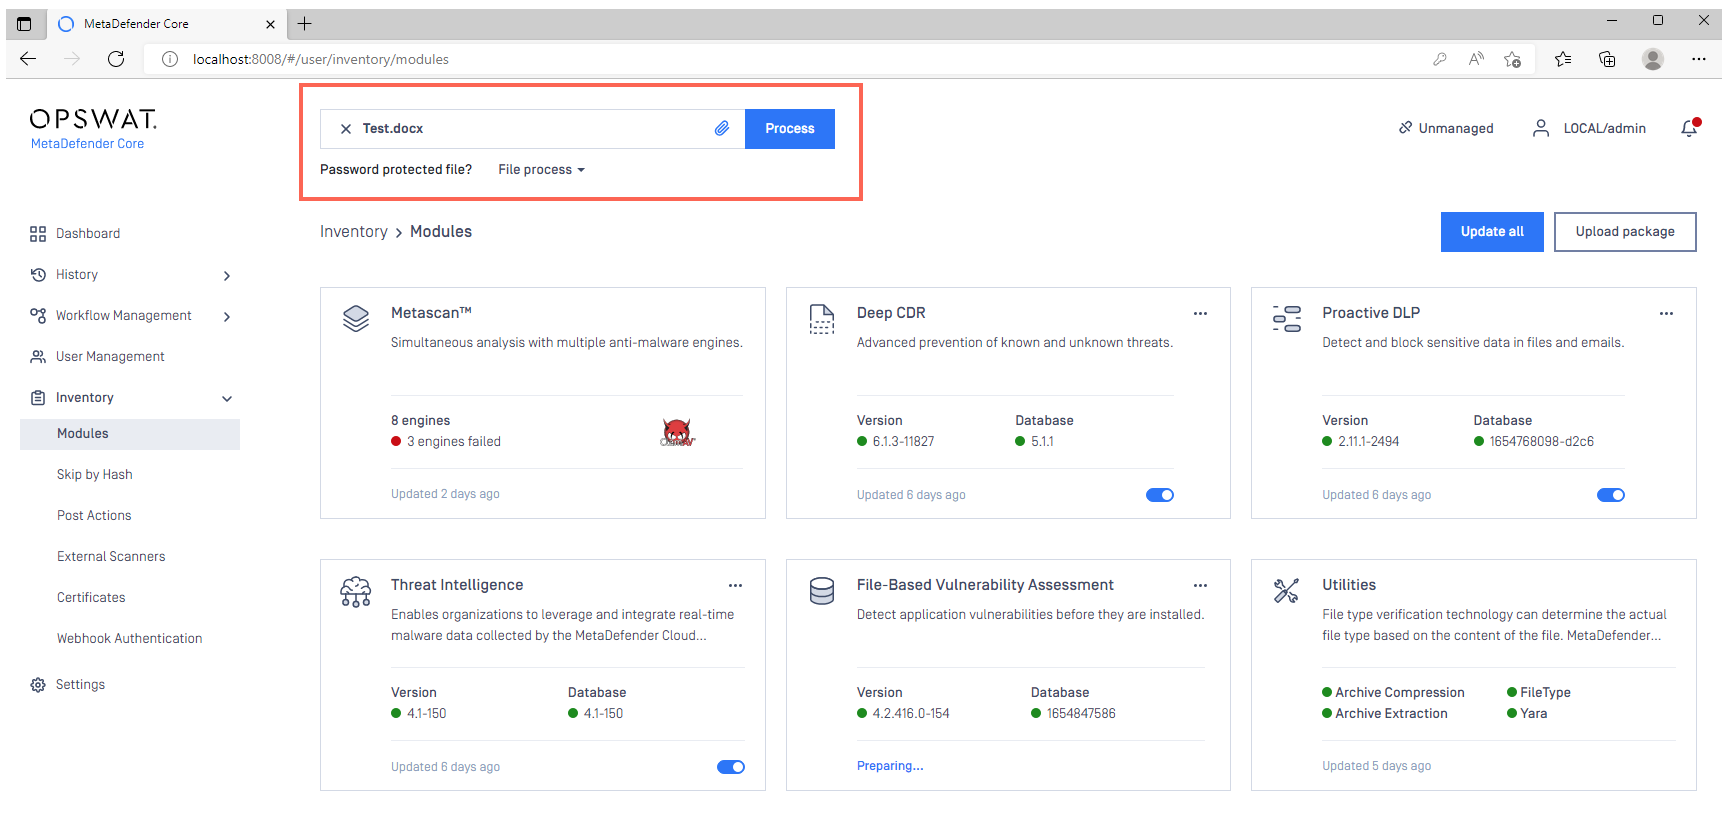Image resolution: width=1723 pixels, height=819 pixels.
Task: Click Password protected file? option
Action: [x=396, y=170]
